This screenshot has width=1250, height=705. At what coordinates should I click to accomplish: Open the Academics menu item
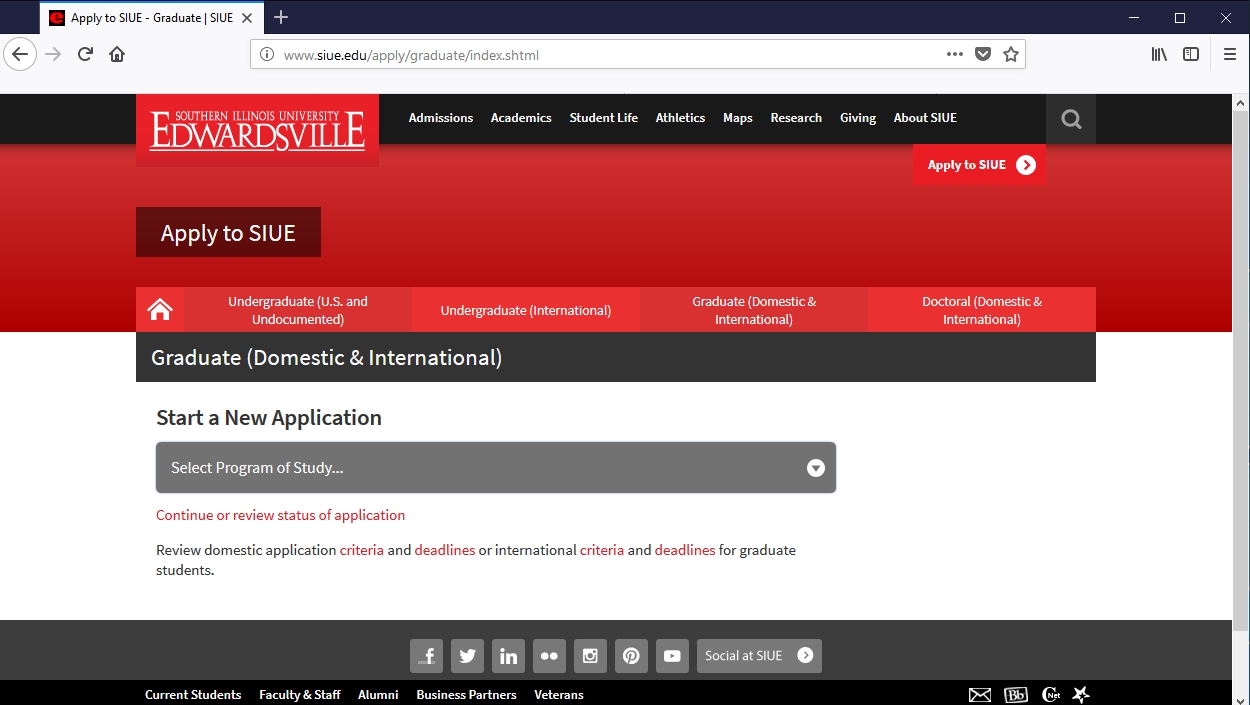(521, 118)
